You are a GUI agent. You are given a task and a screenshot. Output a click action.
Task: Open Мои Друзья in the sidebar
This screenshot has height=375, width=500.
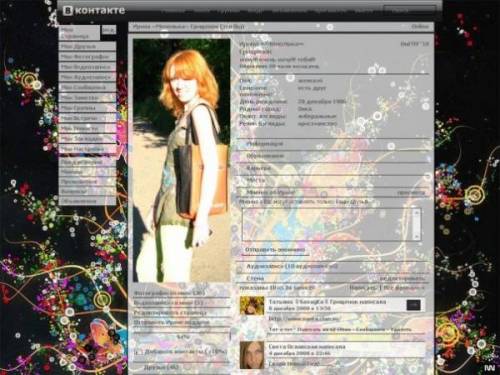tap(87, 46)
